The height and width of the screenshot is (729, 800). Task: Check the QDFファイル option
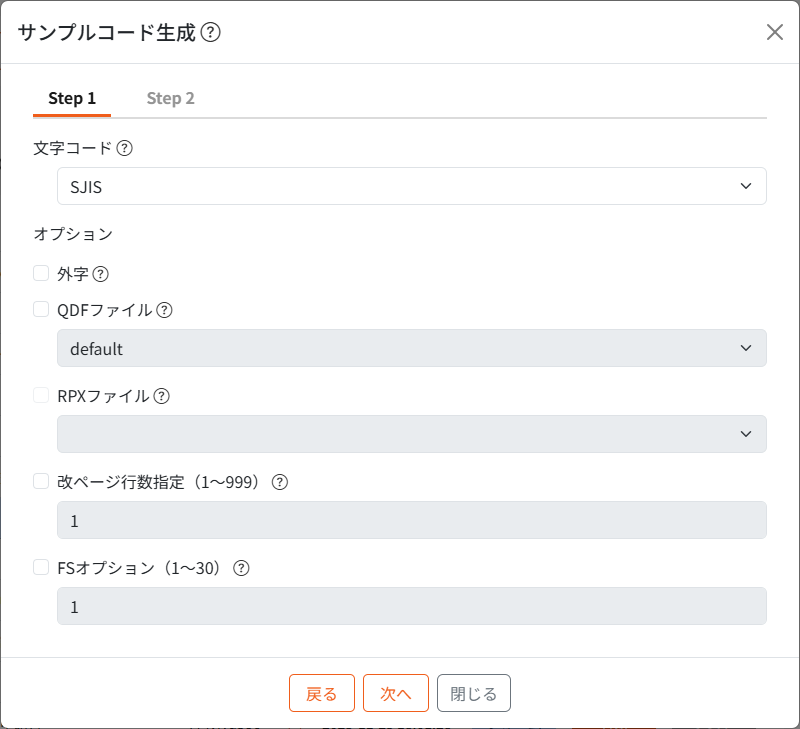pyautogui.click(x=41, y=309)
